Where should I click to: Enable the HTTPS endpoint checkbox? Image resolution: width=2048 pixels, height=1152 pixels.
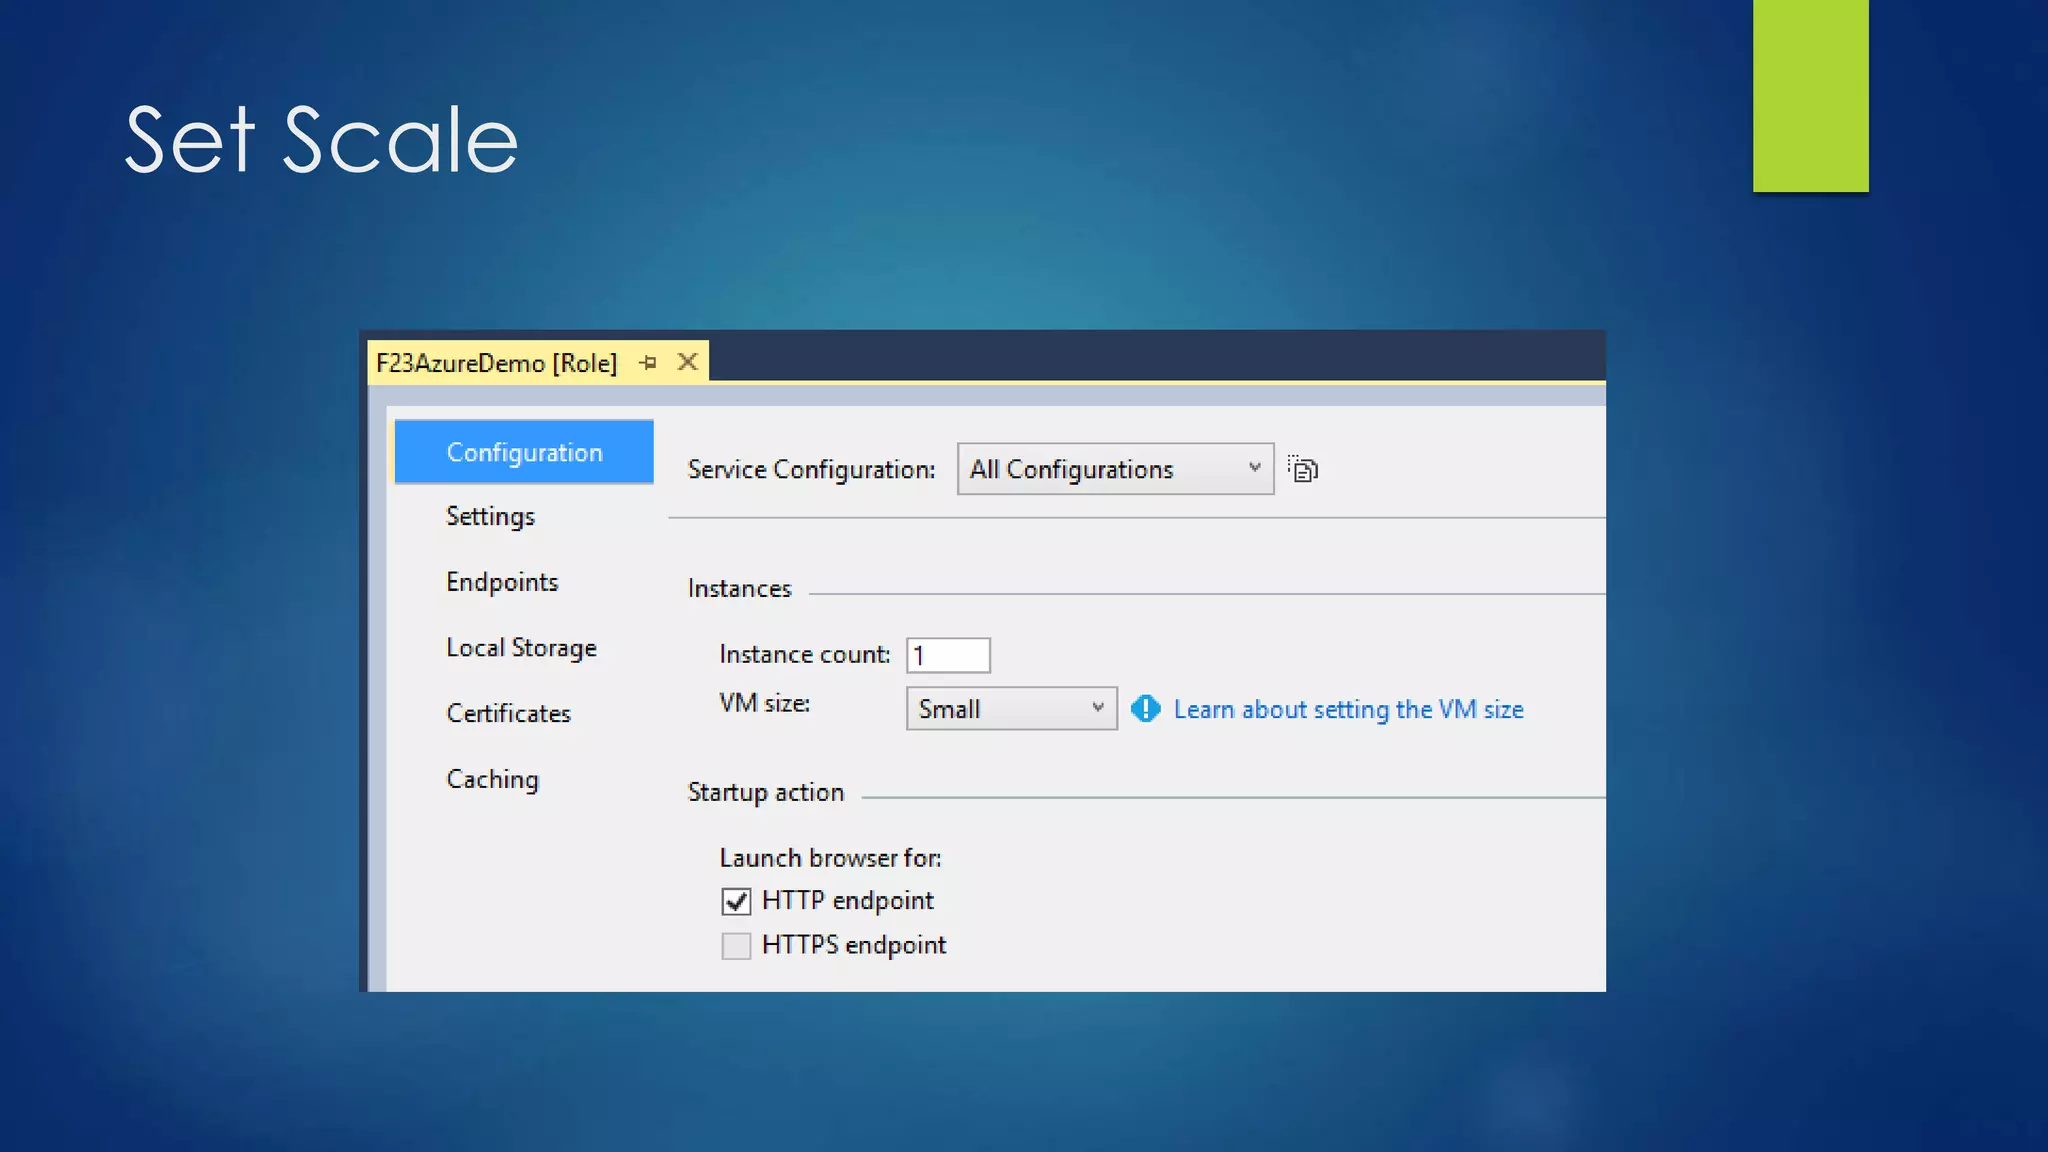click(x=736, y=945)
